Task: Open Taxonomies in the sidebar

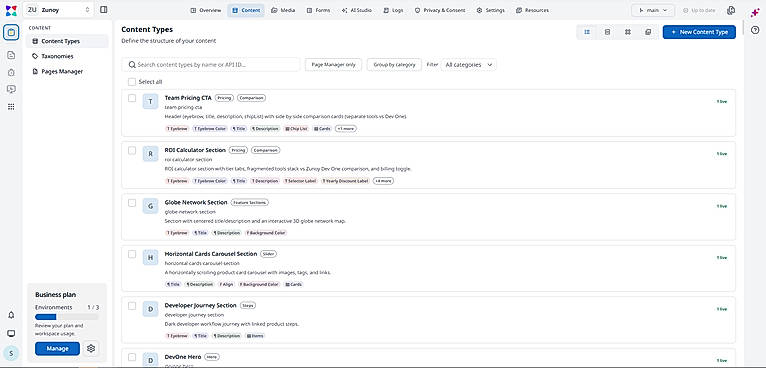Action: point(67,56)
